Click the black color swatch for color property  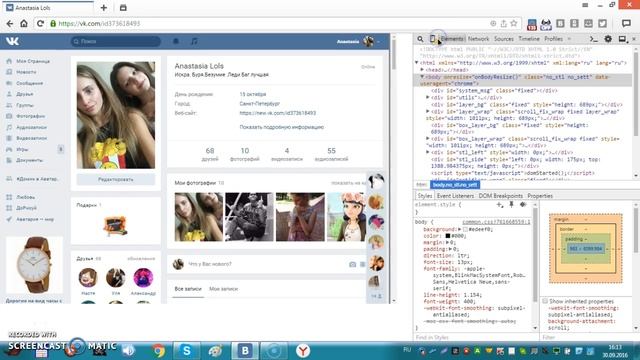pyautogui.click(x=448, y=236)
